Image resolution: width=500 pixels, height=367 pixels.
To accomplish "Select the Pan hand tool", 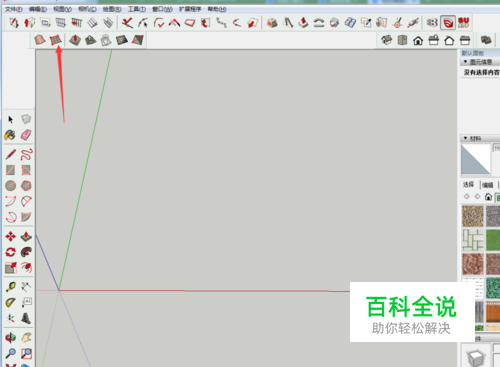I will pyautogui.click(x=26, y=337).
